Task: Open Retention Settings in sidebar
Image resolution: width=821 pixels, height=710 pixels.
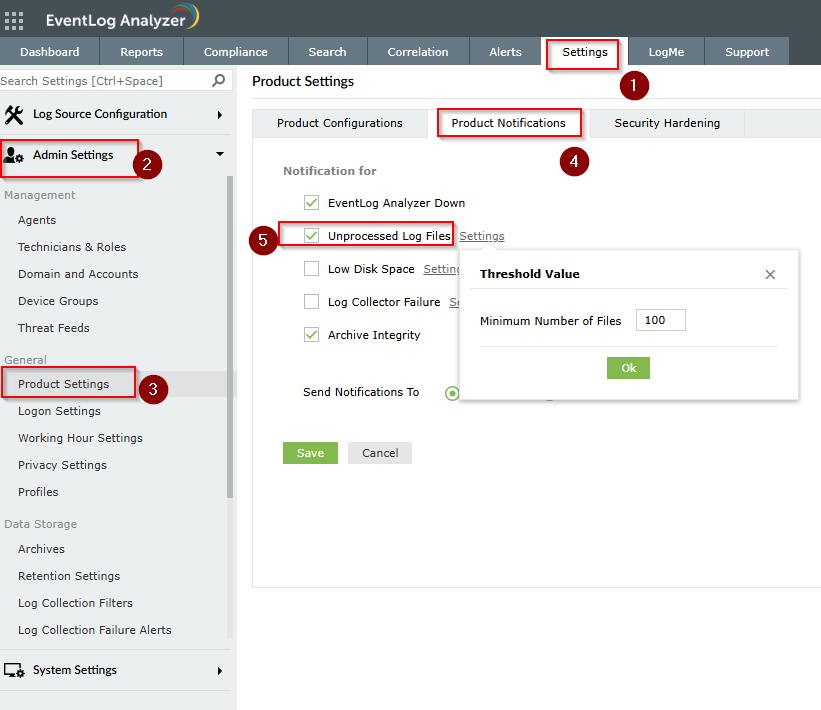Action: (x=69, y=576)
